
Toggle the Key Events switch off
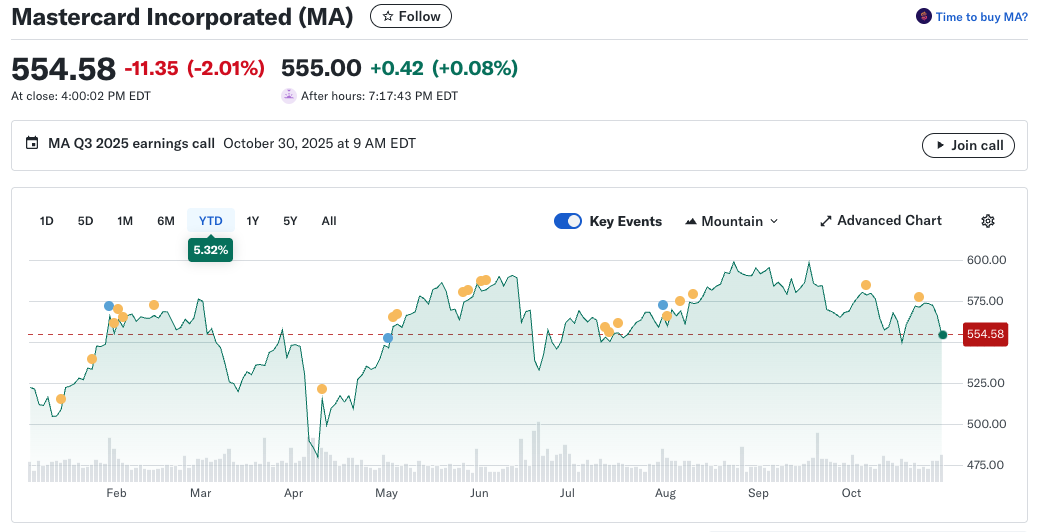click(x=568, y=221)
